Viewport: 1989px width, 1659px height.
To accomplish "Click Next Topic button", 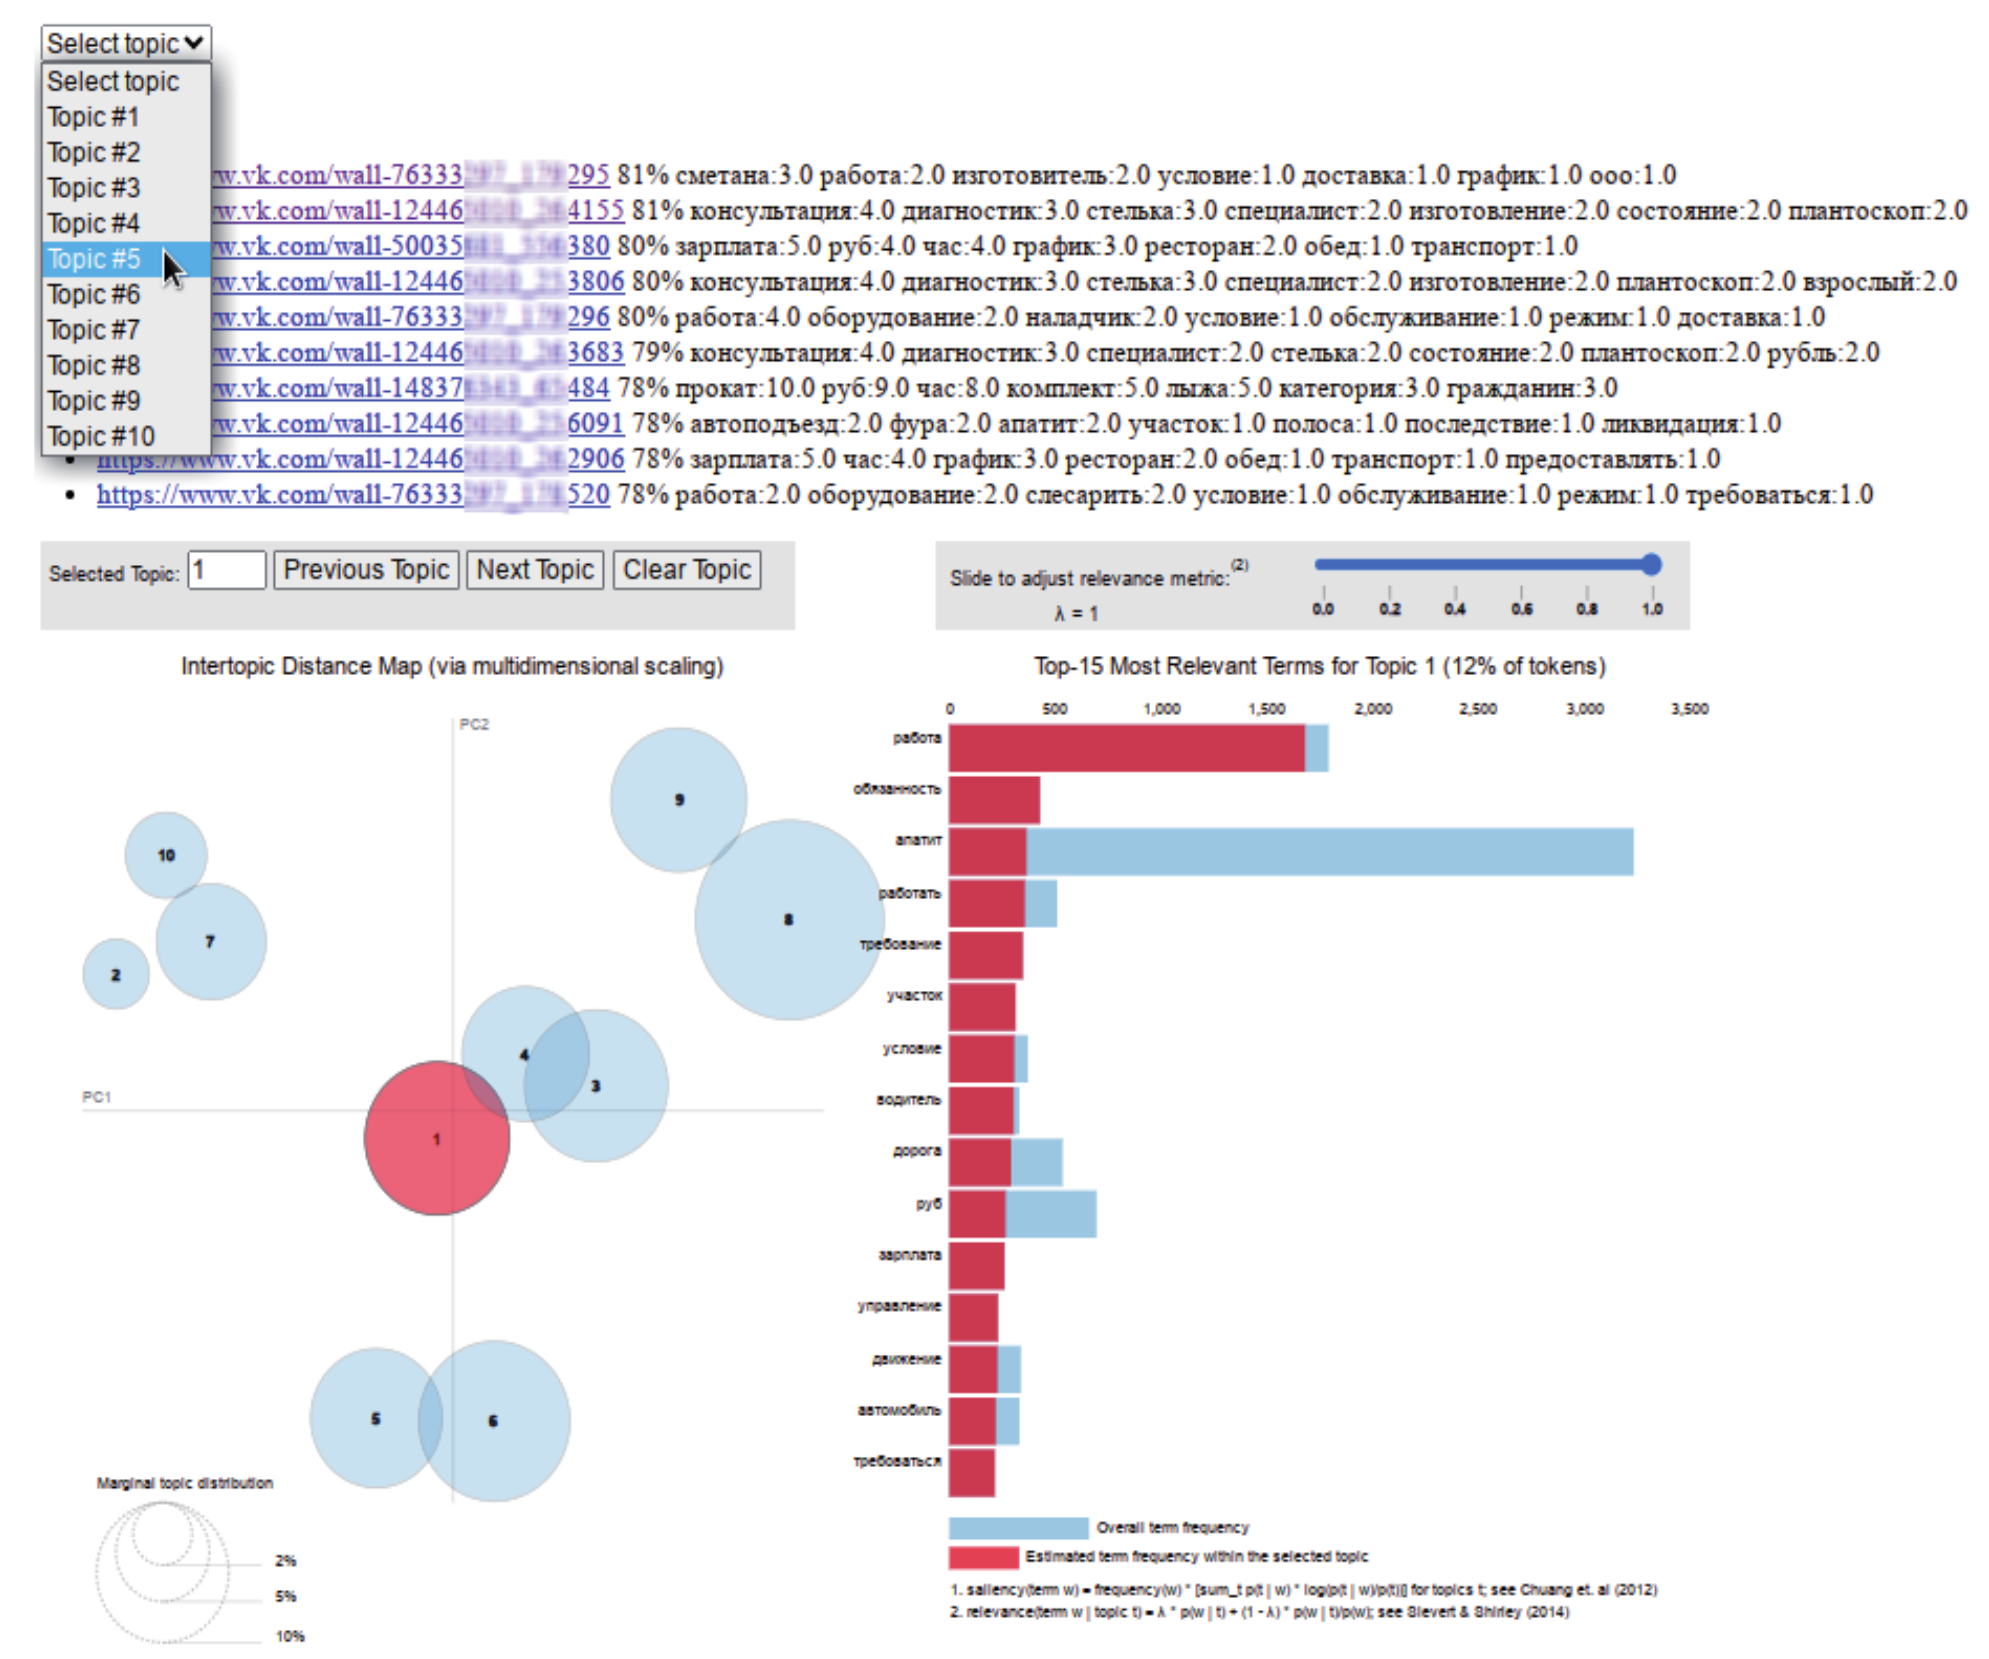I will coord(534,569).
